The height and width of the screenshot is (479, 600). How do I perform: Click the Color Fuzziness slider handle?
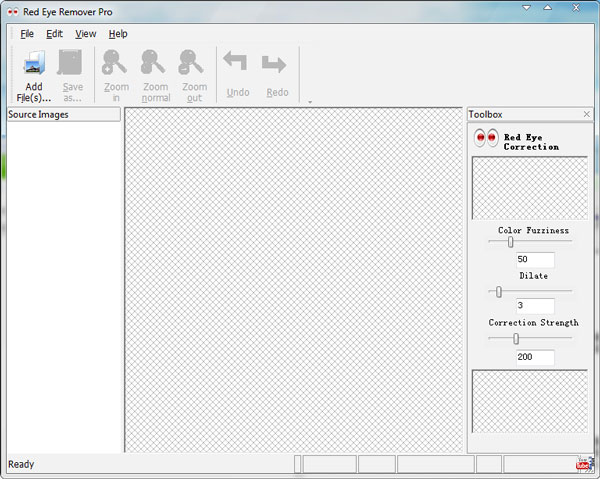510,242
